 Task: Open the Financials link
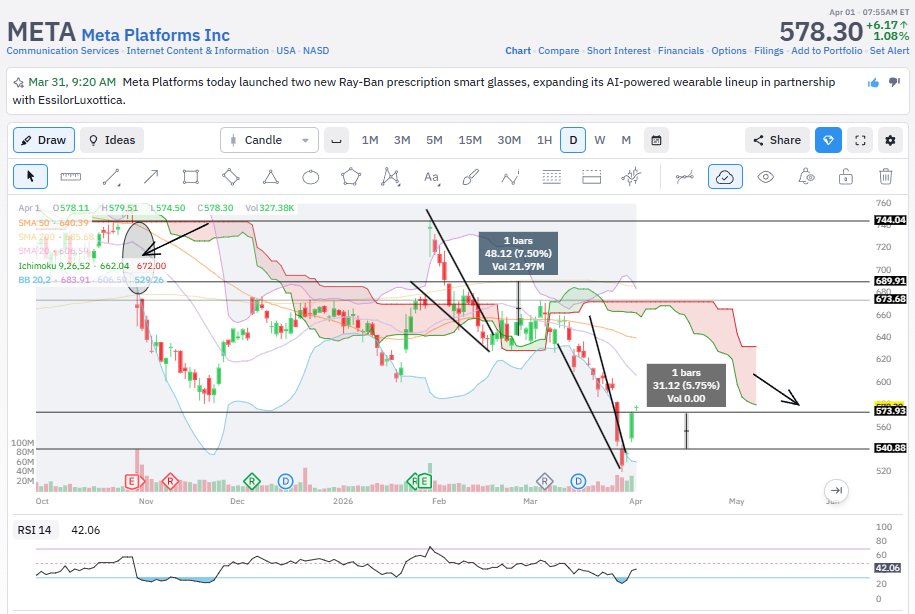[x=681, y=51]
